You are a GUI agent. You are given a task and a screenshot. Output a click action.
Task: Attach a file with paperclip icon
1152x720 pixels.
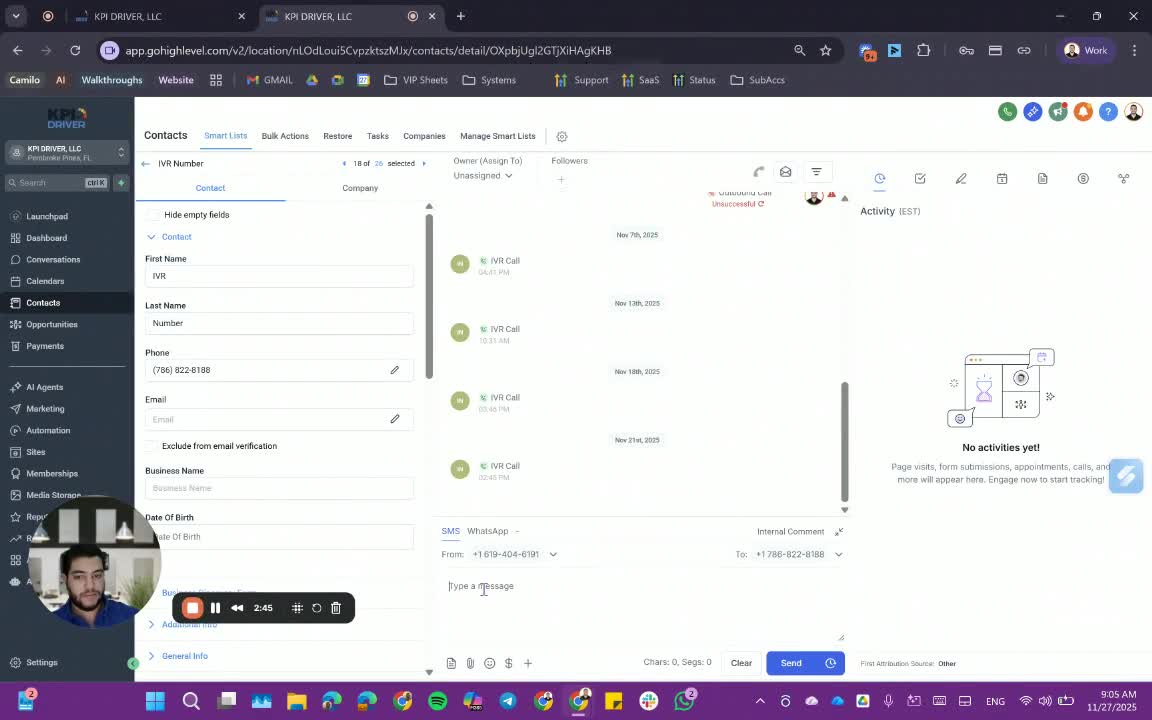pyautogui.click(x=470, y=663)
